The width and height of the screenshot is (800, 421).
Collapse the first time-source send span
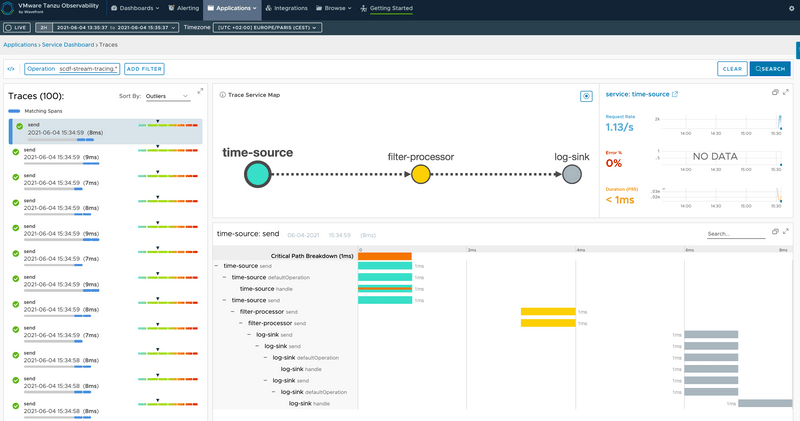point(218,266)
